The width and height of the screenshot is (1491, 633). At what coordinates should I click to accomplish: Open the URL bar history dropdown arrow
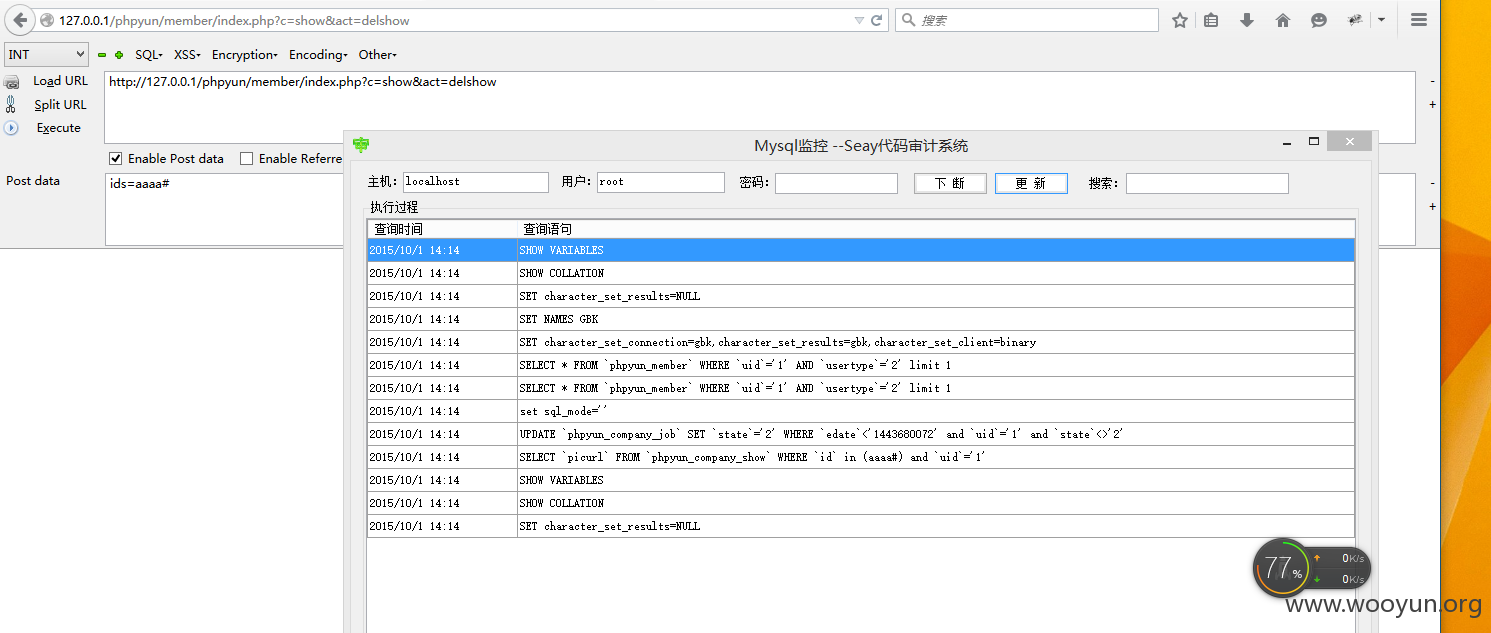point(859,20)
